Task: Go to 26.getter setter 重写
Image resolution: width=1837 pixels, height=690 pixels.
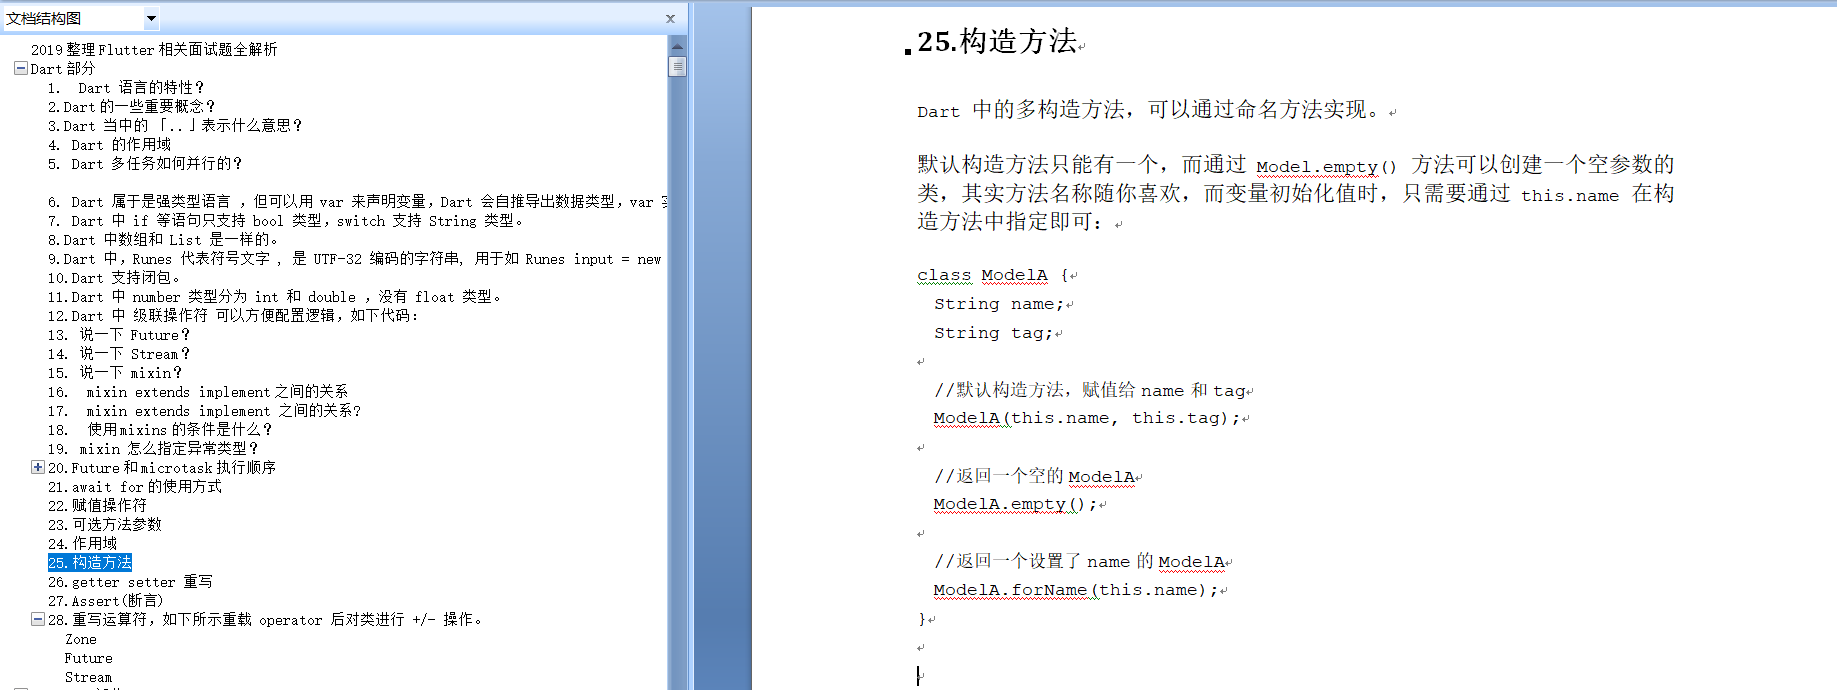Action: (x=130, y=581)
